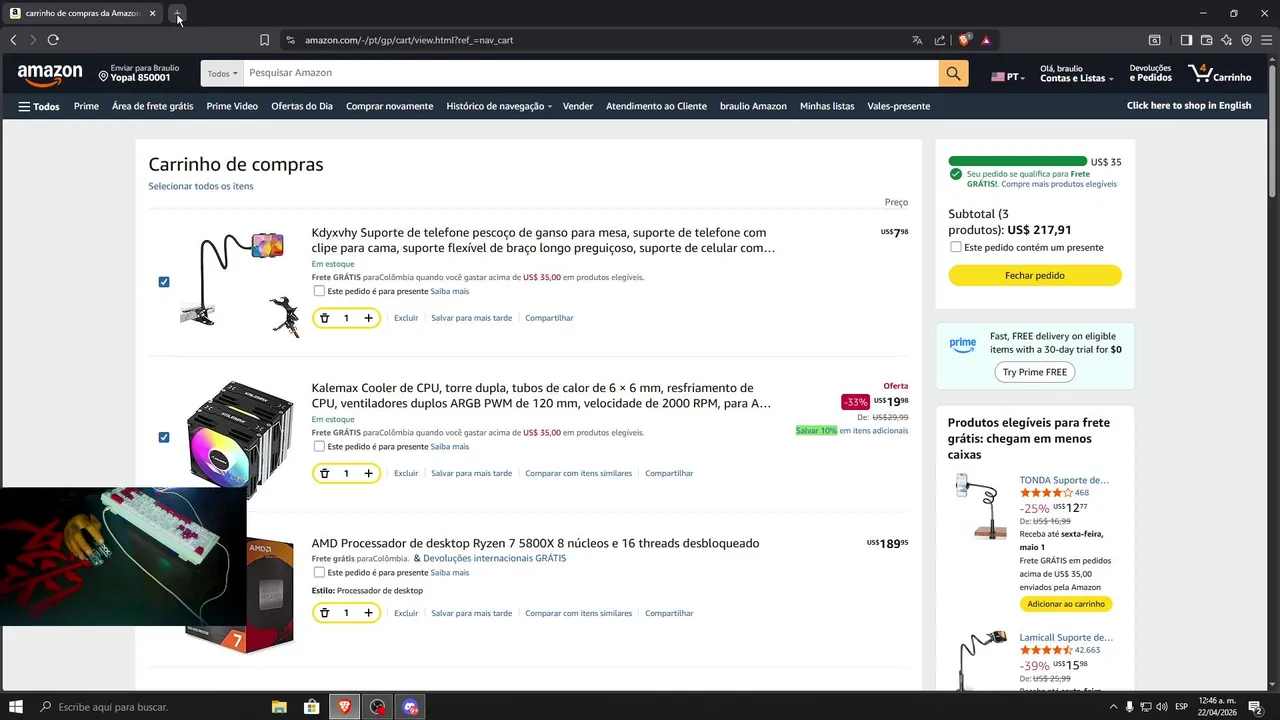Screen dimensions: 1280x720
Task: Select the Amazon cart browser tab
Action: click(83, 14)
